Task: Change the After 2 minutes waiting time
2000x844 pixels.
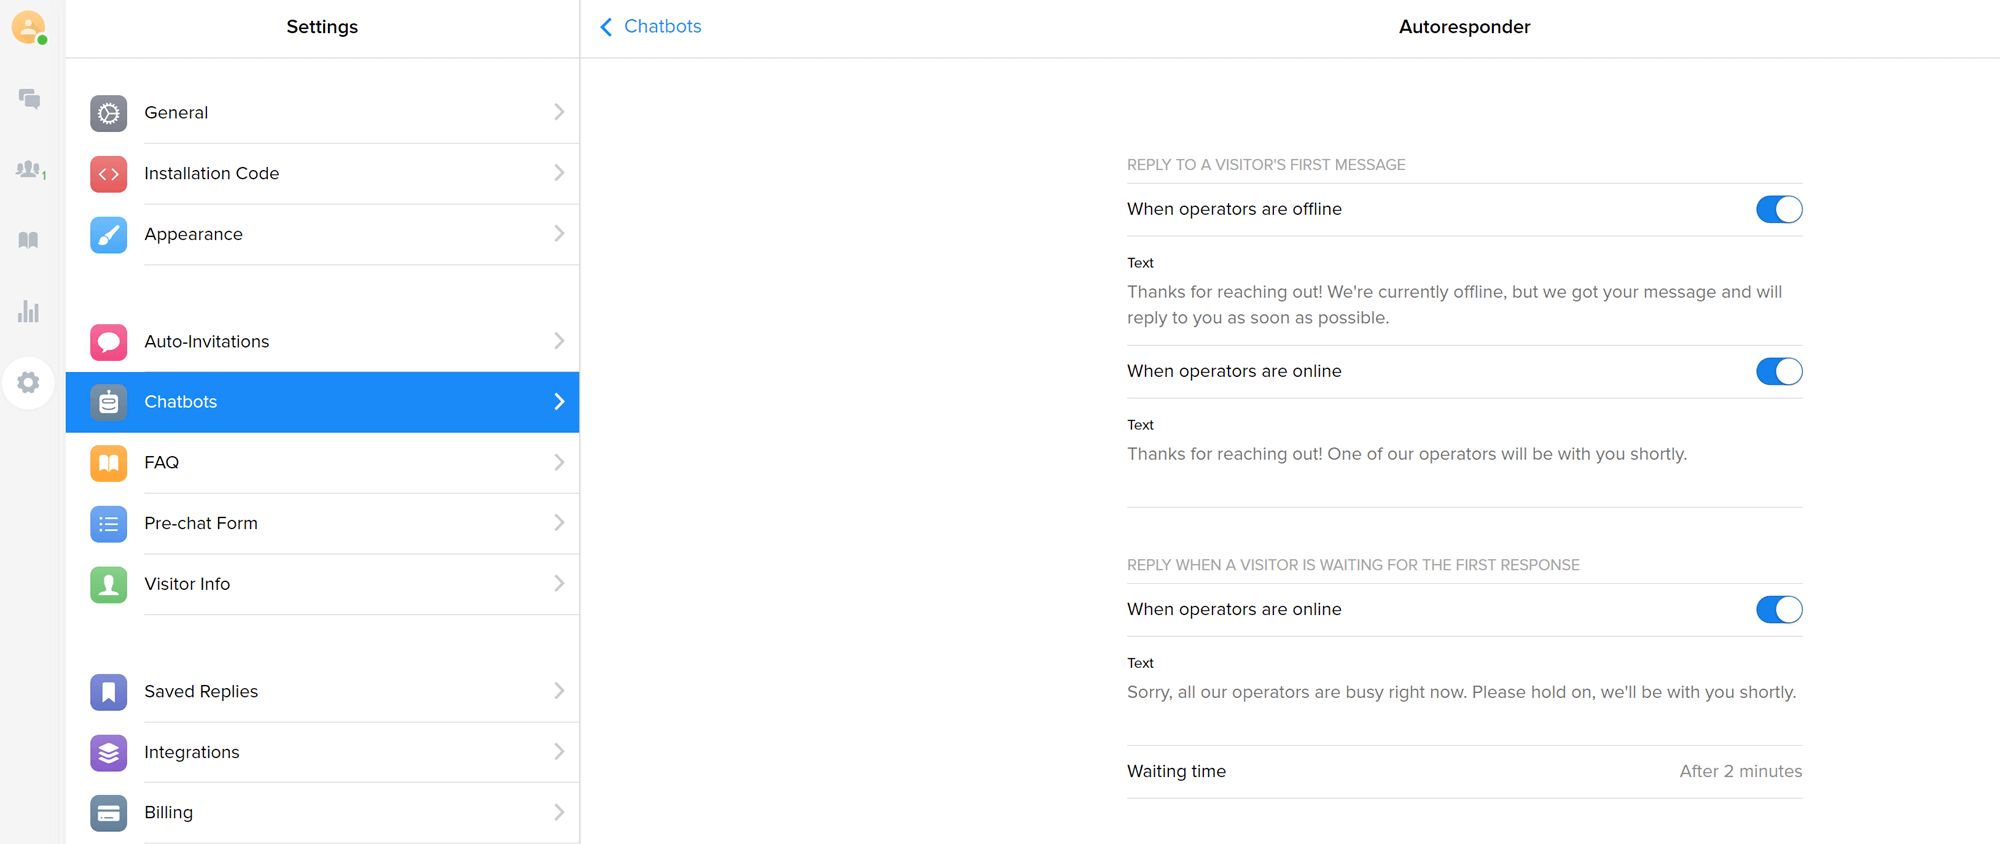Action: [1740, 771]
